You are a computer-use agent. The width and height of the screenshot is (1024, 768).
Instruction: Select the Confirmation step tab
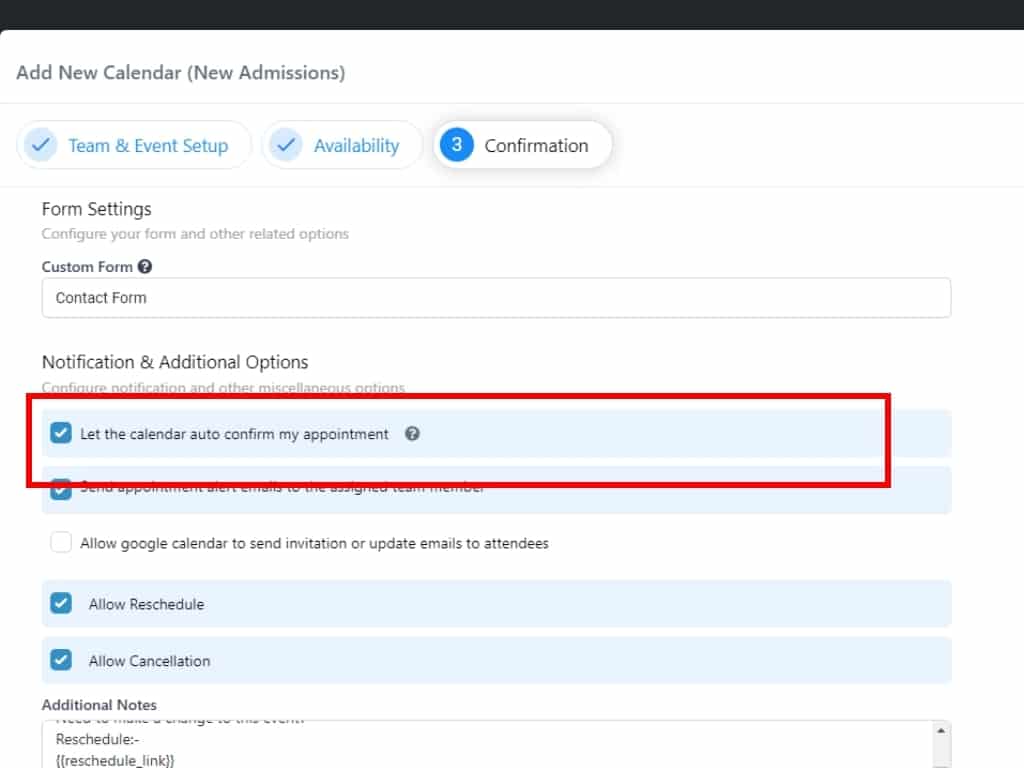(536, 146)
